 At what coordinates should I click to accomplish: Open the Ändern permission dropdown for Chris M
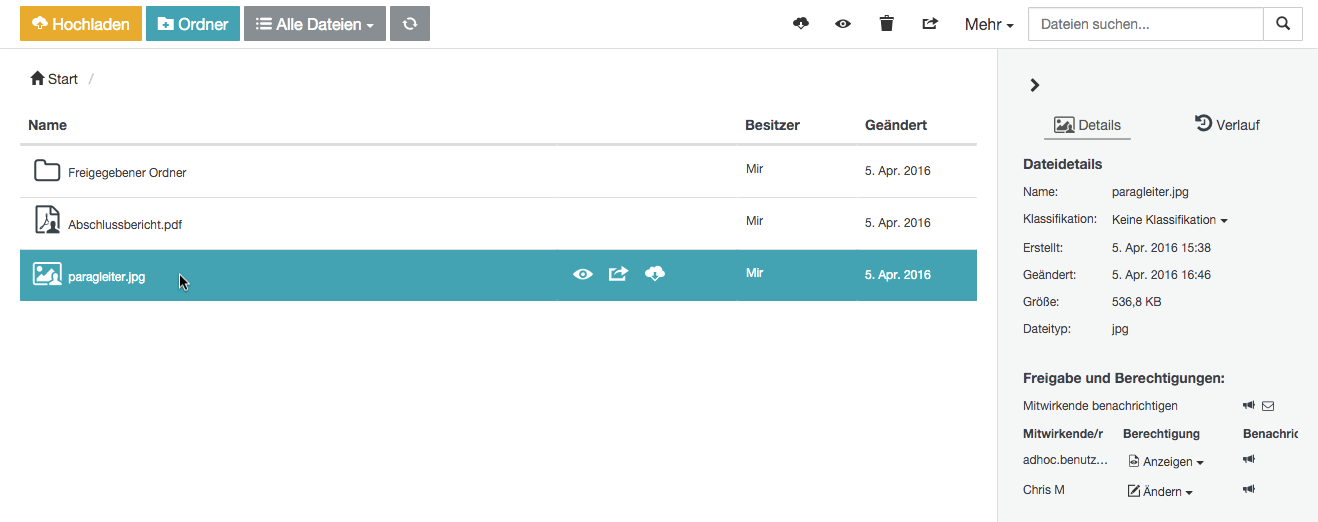[1160, 491]
